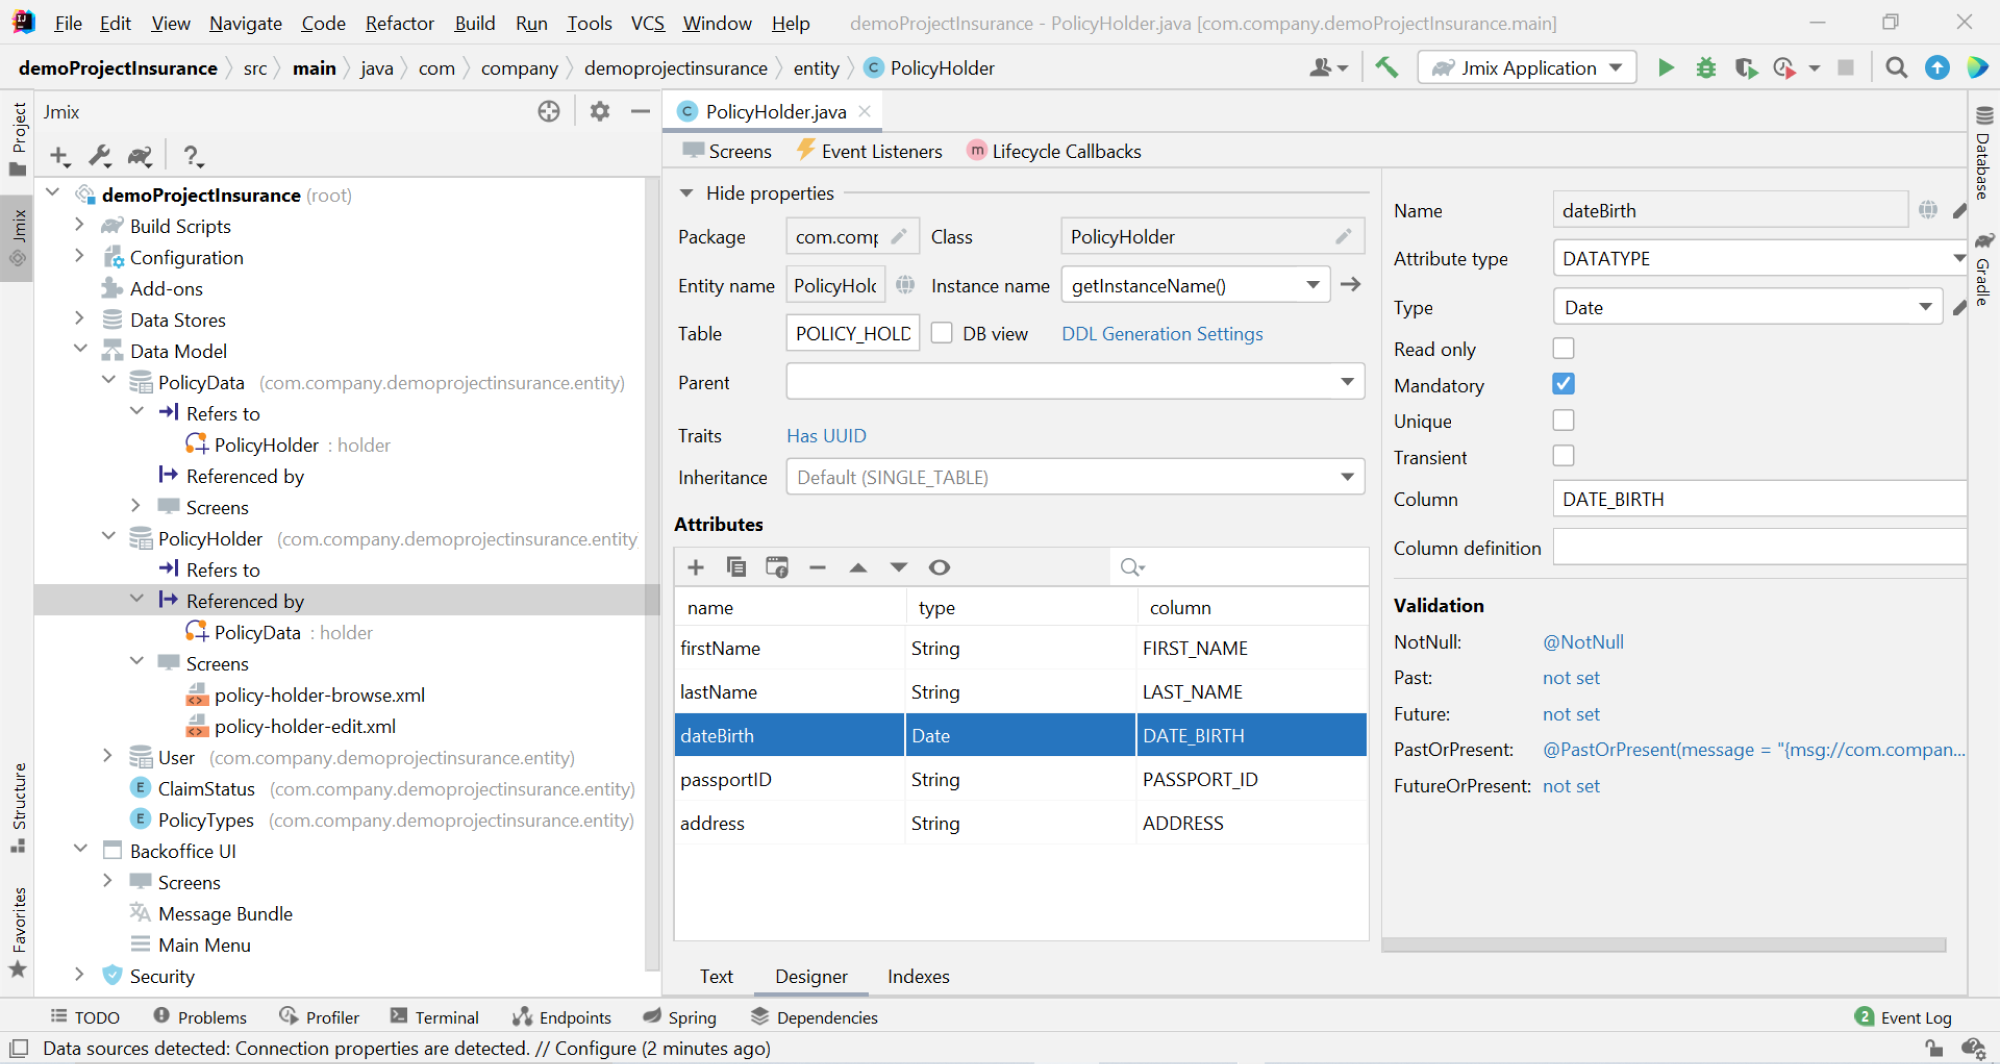
Task: Open the Terminal tool window
Action: point(434,1017)
